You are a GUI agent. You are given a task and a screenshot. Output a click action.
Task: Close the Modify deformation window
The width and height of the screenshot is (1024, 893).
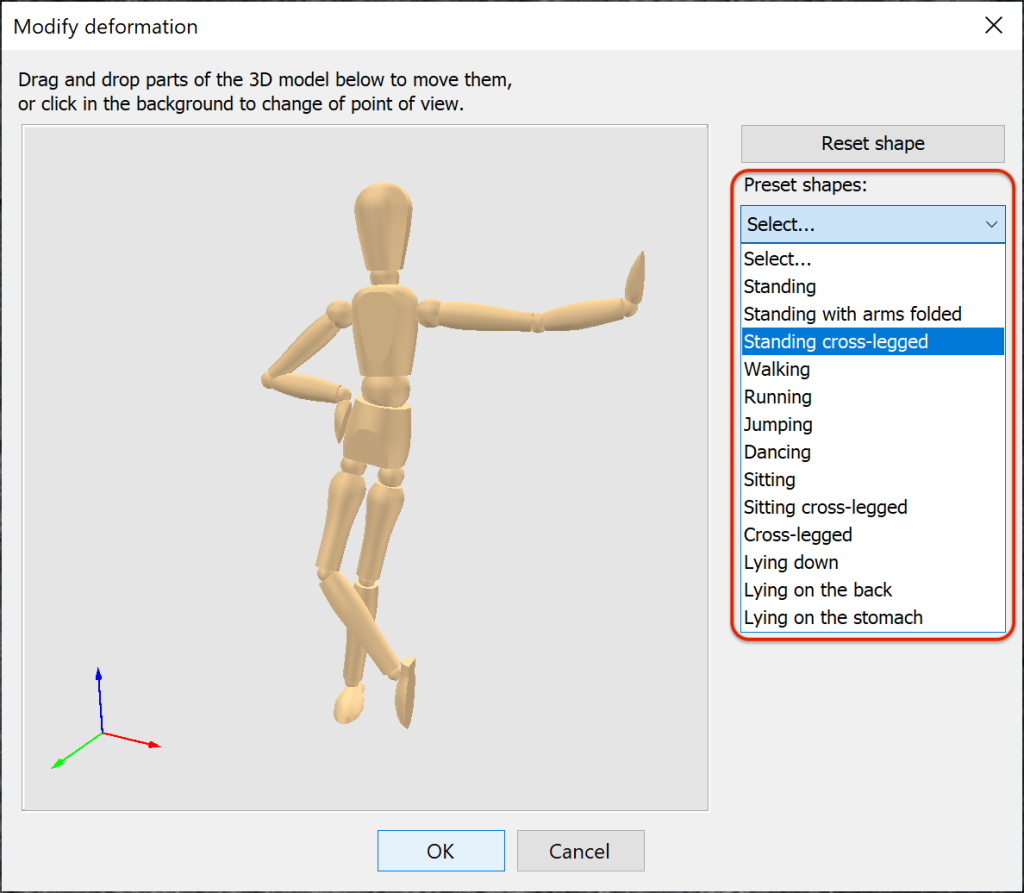993,25
